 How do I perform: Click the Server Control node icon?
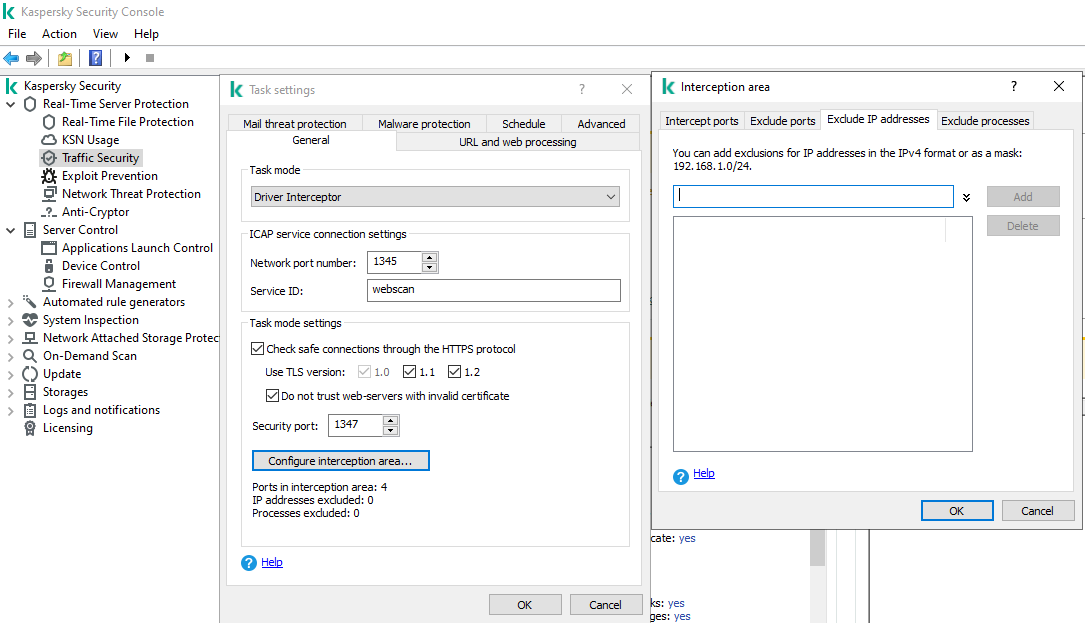30,230
